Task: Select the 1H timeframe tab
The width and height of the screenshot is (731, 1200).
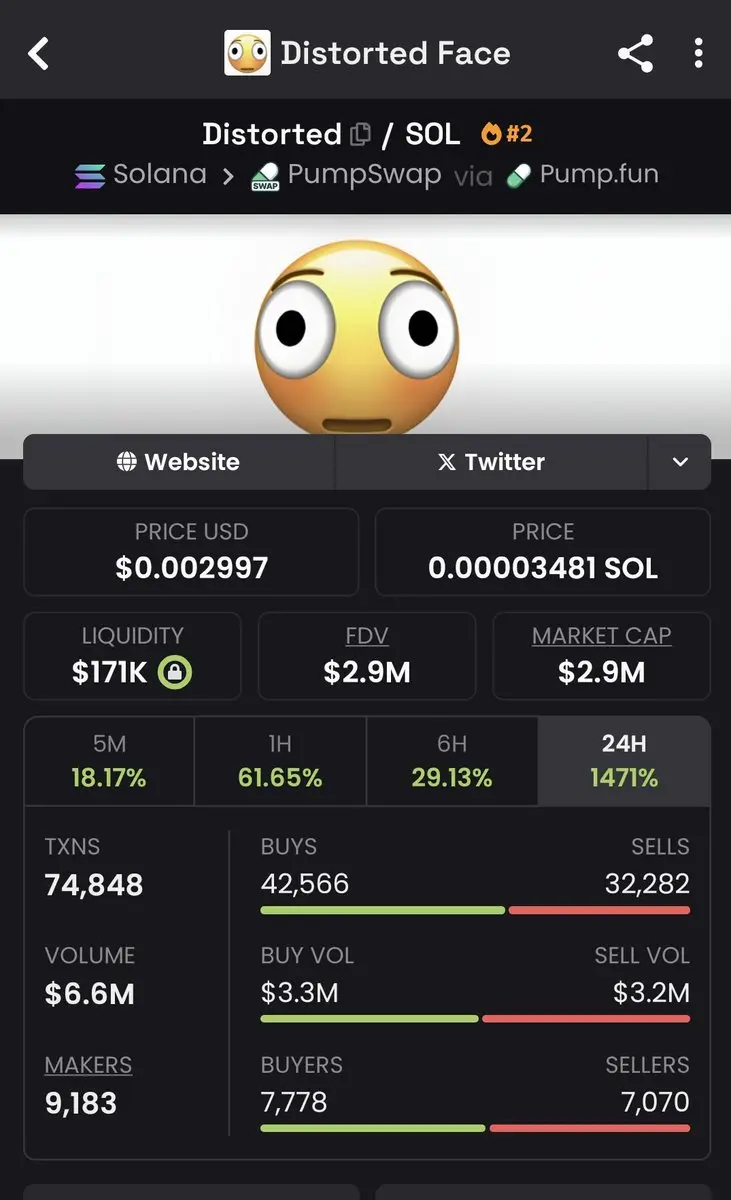Action: point(280,761)
